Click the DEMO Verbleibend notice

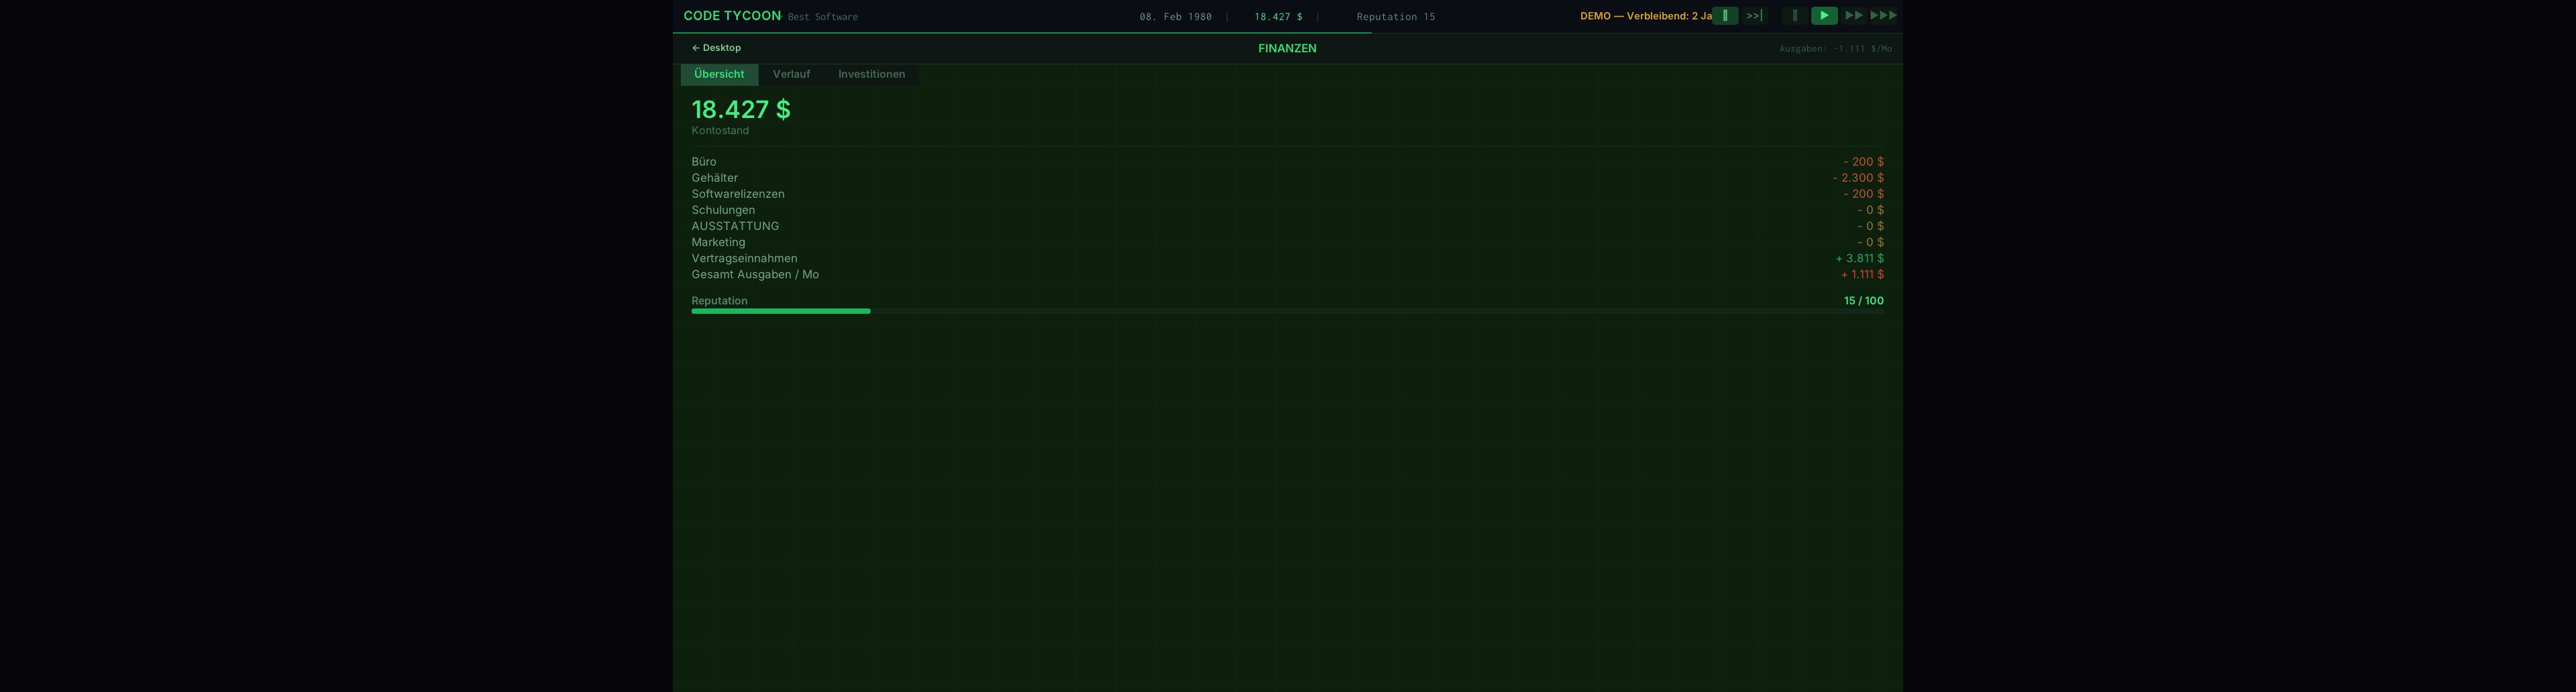point(1645,16)
